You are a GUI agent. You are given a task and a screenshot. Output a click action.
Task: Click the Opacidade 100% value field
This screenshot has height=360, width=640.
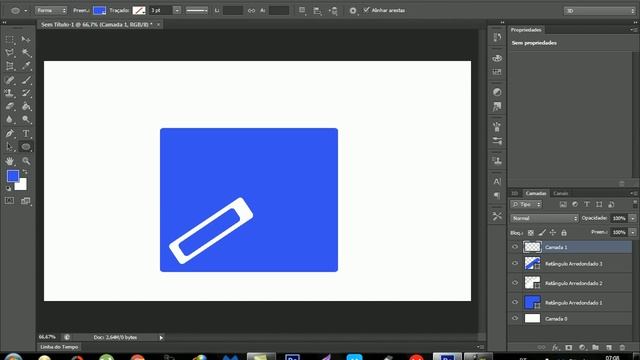click(x=619, y=218)
